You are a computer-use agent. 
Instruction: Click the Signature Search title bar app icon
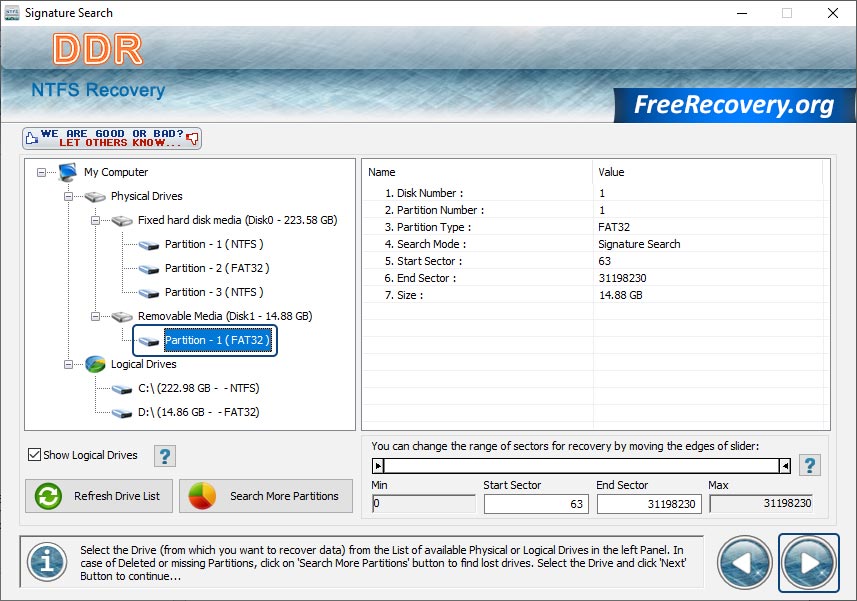tap(11, 13)
